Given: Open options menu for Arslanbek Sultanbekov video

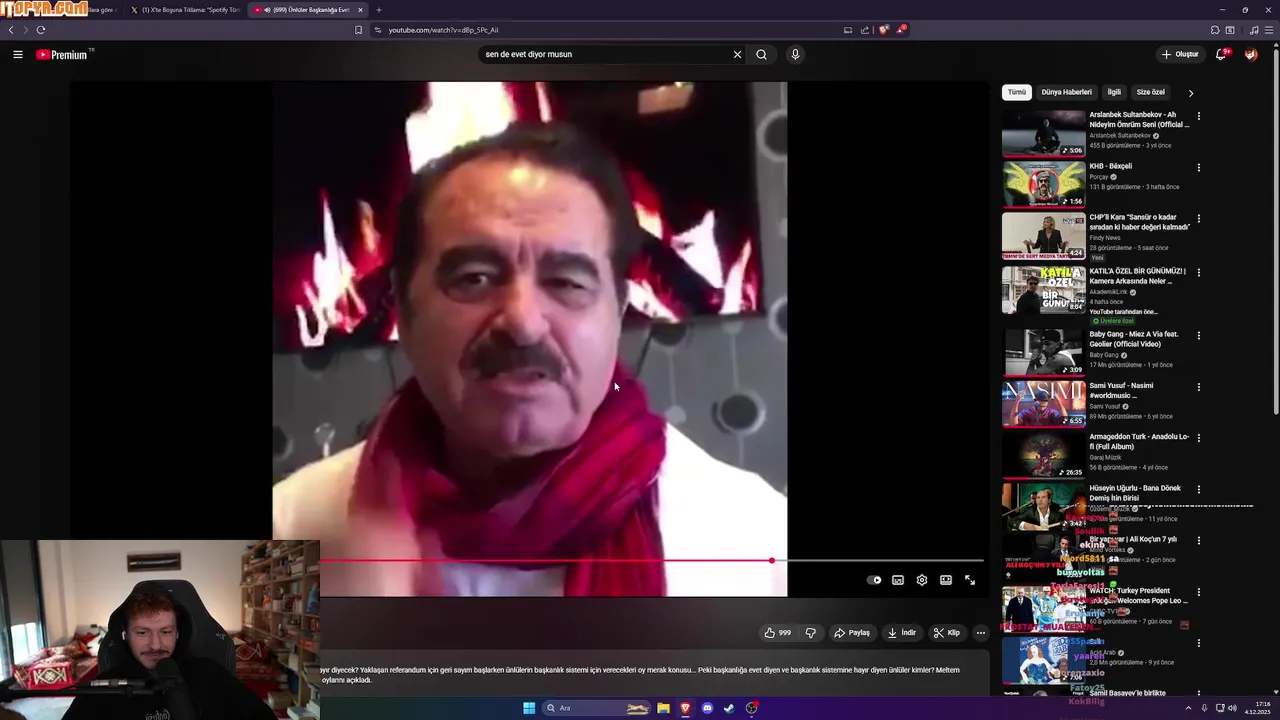Looking at the screenshot, I should pos(1199,116).
